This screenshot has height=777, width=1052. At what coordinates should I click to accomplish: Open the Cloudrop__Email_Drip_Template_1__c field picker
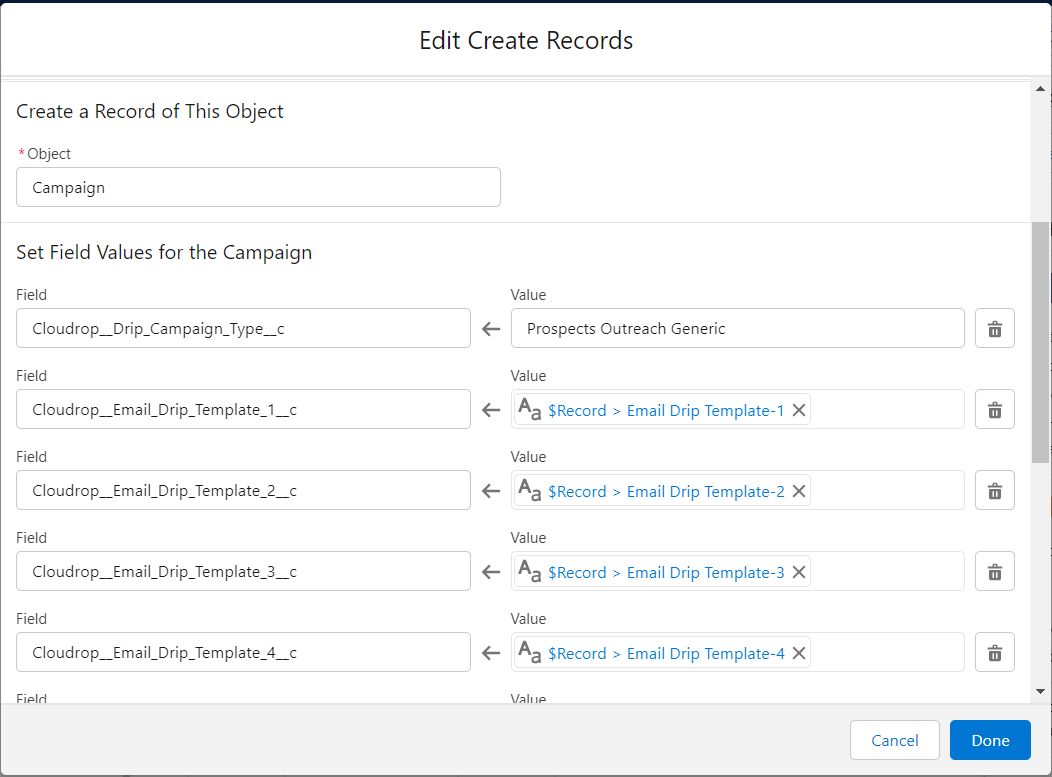(x=243, y=409)
